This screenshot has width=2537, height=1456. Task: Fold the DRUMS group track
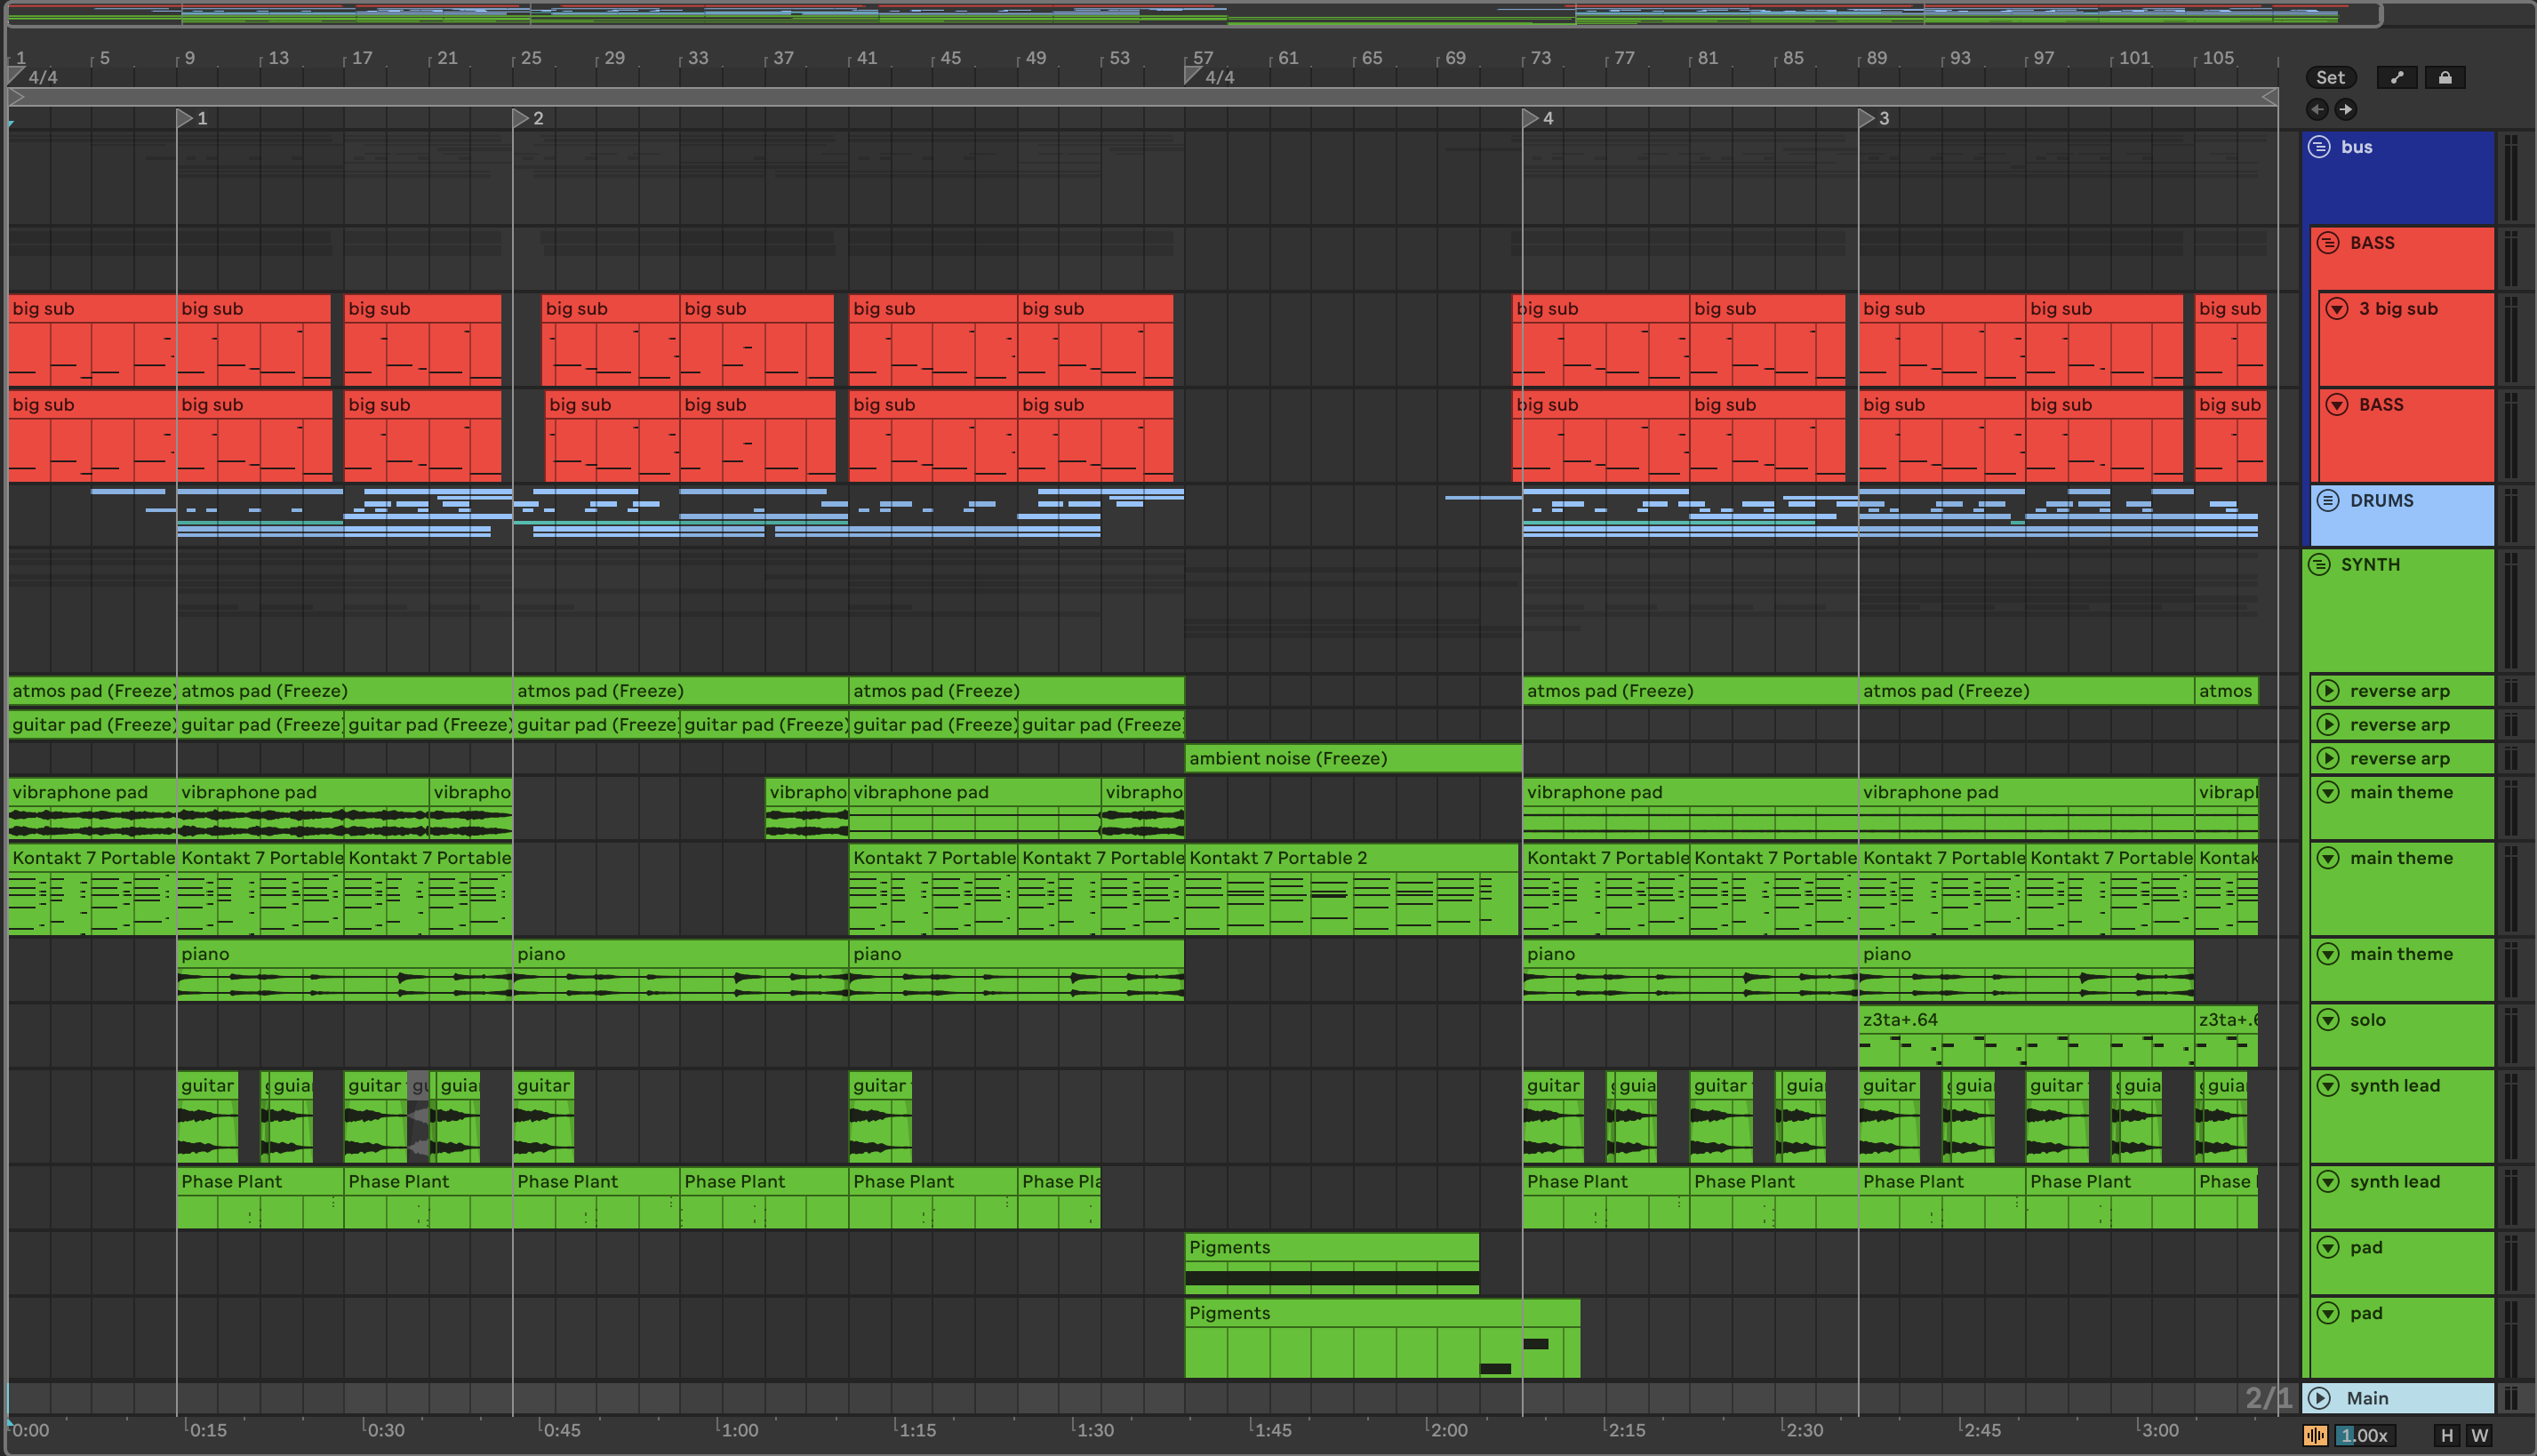(2328, 500)
